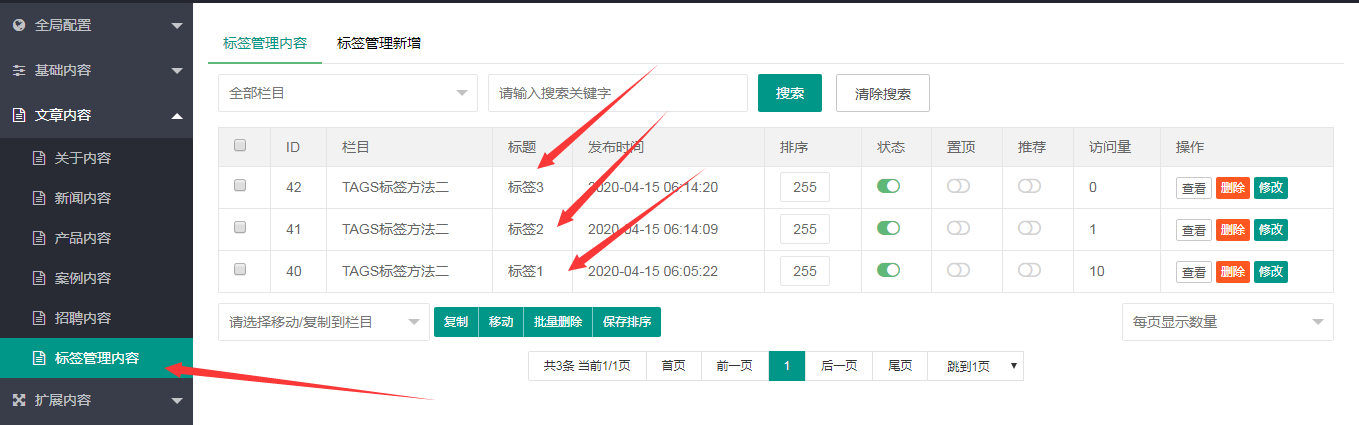The image size is (1359, 425).
Task: Open 招聘内容 in the sidebar
Action: (82, 318)
